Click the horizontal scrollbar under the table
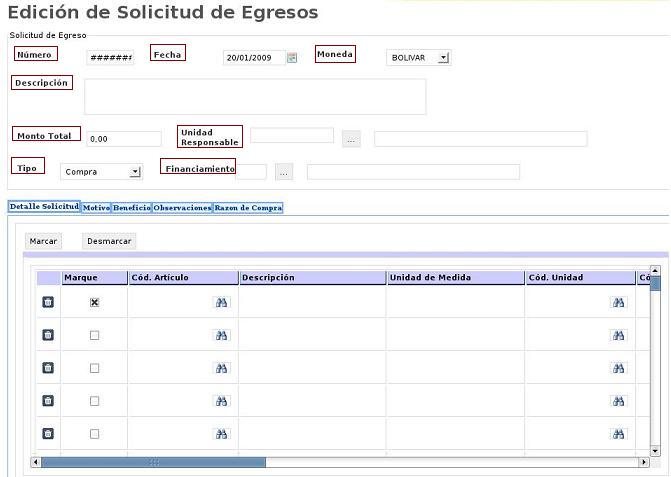671x477 pixels. (x=340, y=462)
